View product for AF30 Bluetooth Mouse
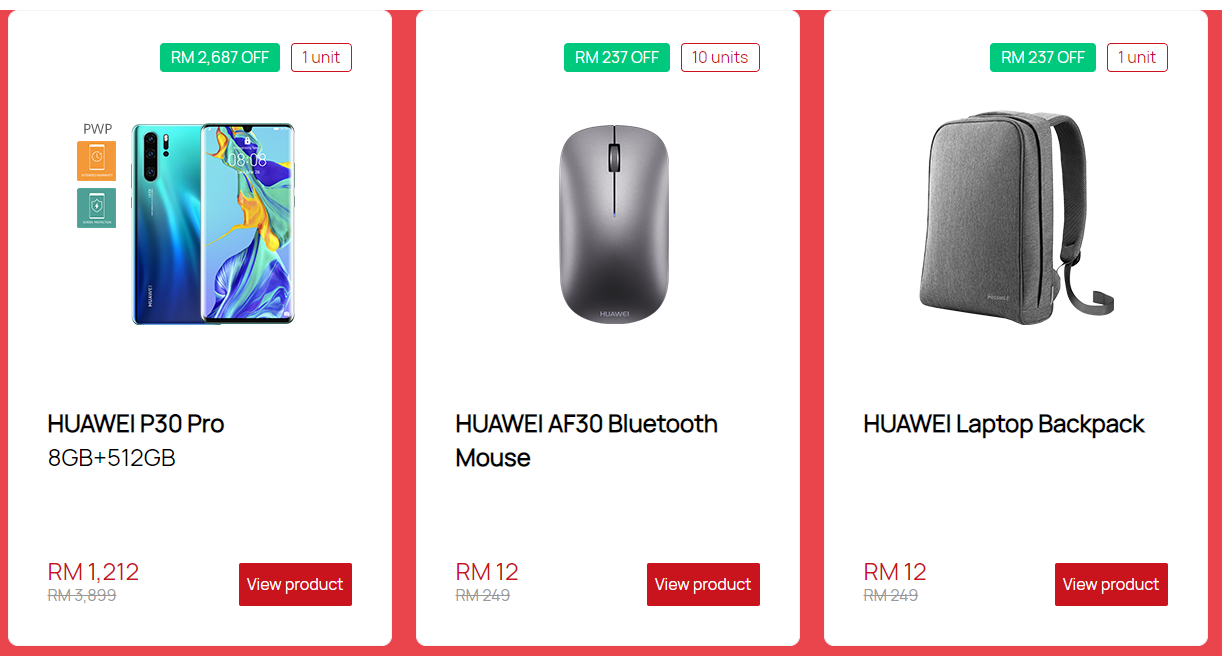Image resolution: width=1222 pixels, height=656 pixels. (703, 584)
